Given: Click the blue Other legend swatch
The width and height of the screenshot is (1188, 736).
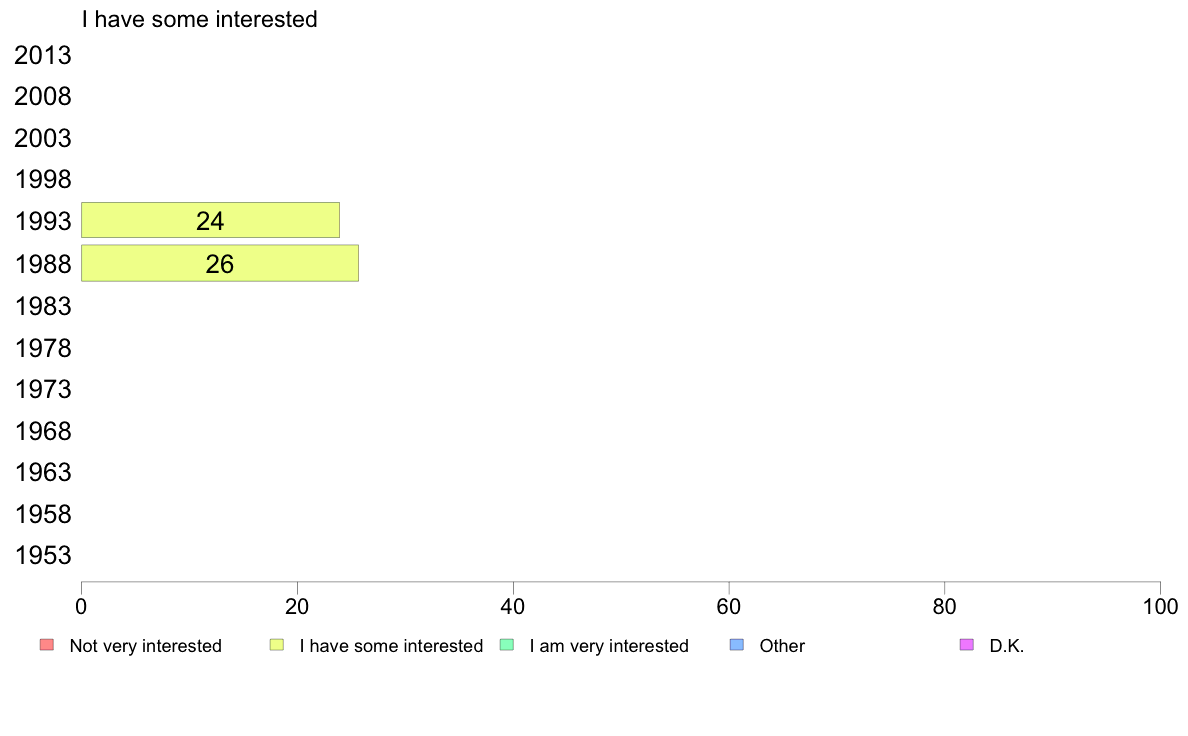Looking at the screenshot, I should [x=736, y=645].
